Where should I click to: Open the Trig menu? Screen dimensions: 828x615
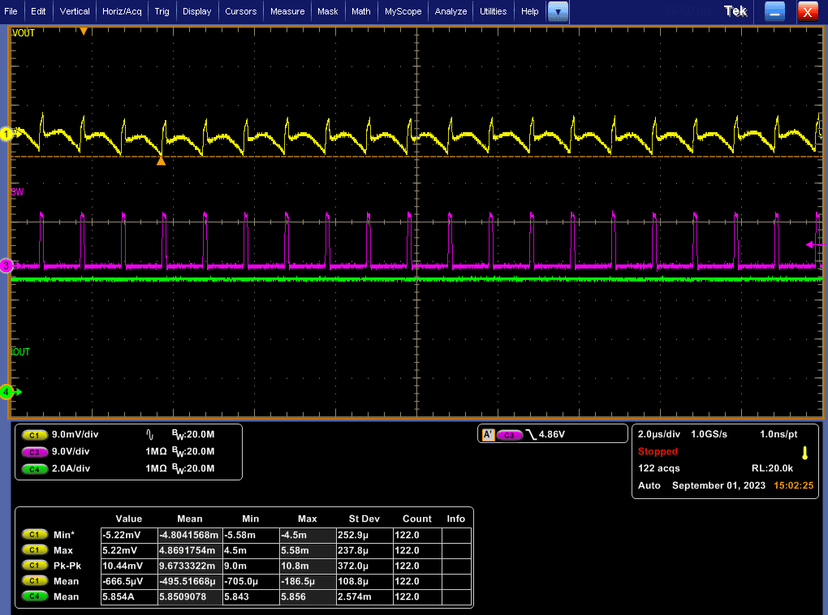pos(162,11)
